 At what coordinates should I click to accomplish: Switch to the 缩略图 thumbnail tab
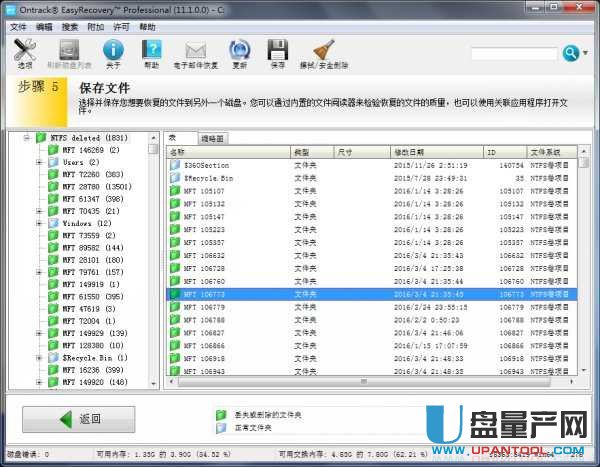click(212, 138)
